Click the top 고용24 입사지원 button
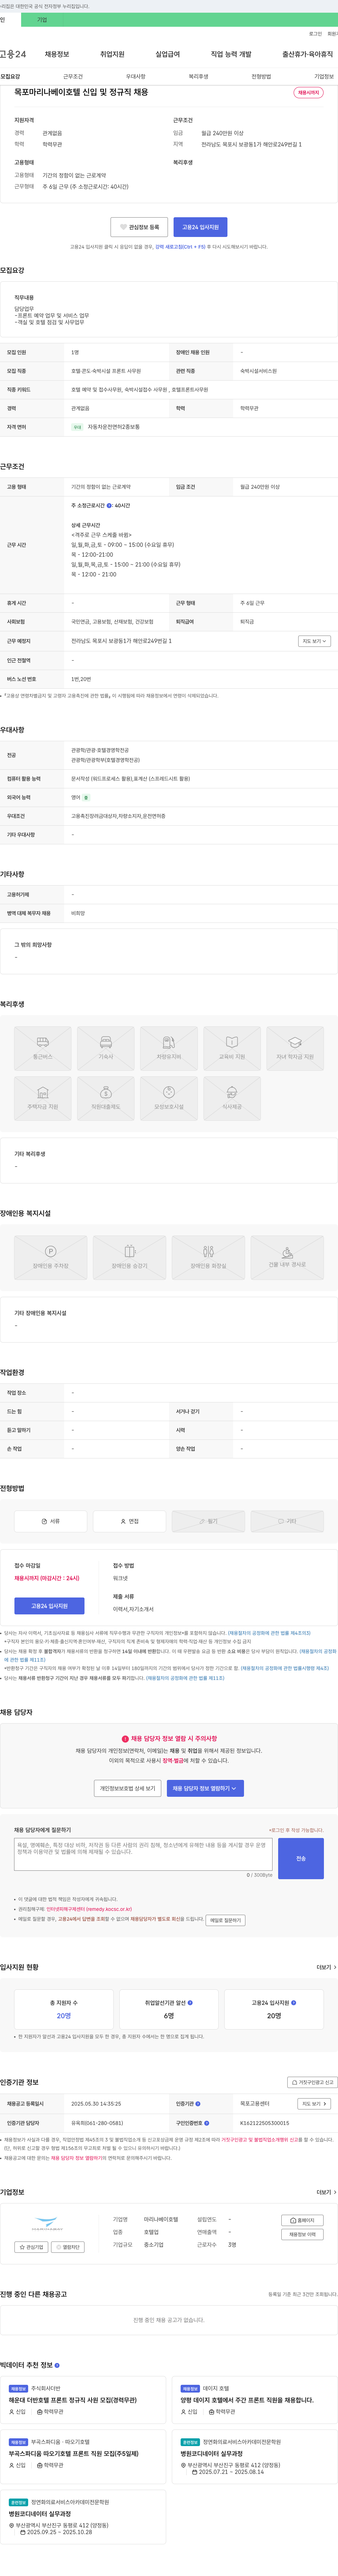 point(200,227)
